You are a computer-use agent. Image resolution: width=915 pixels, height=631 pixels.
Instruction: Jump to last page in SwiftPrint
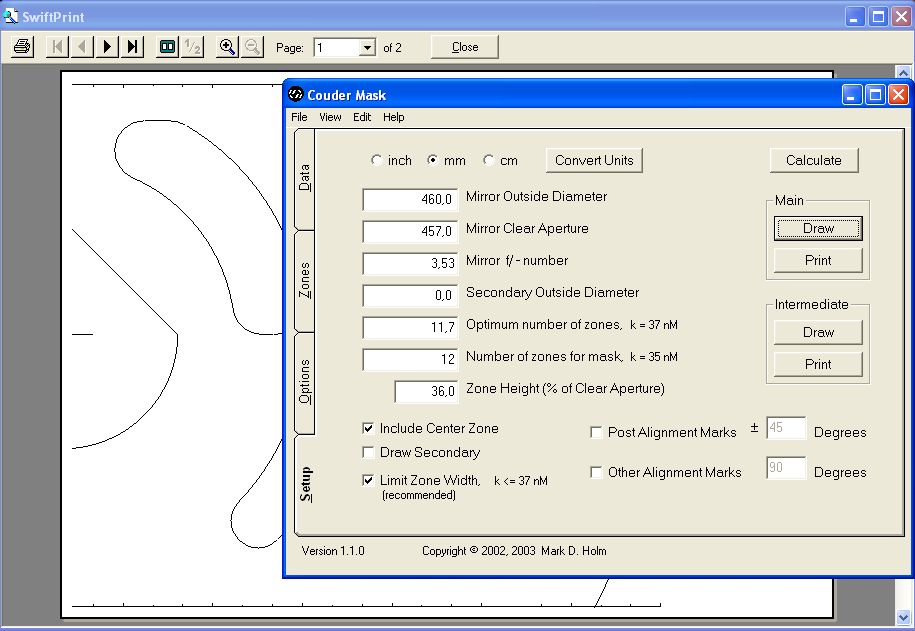[132, 47]
